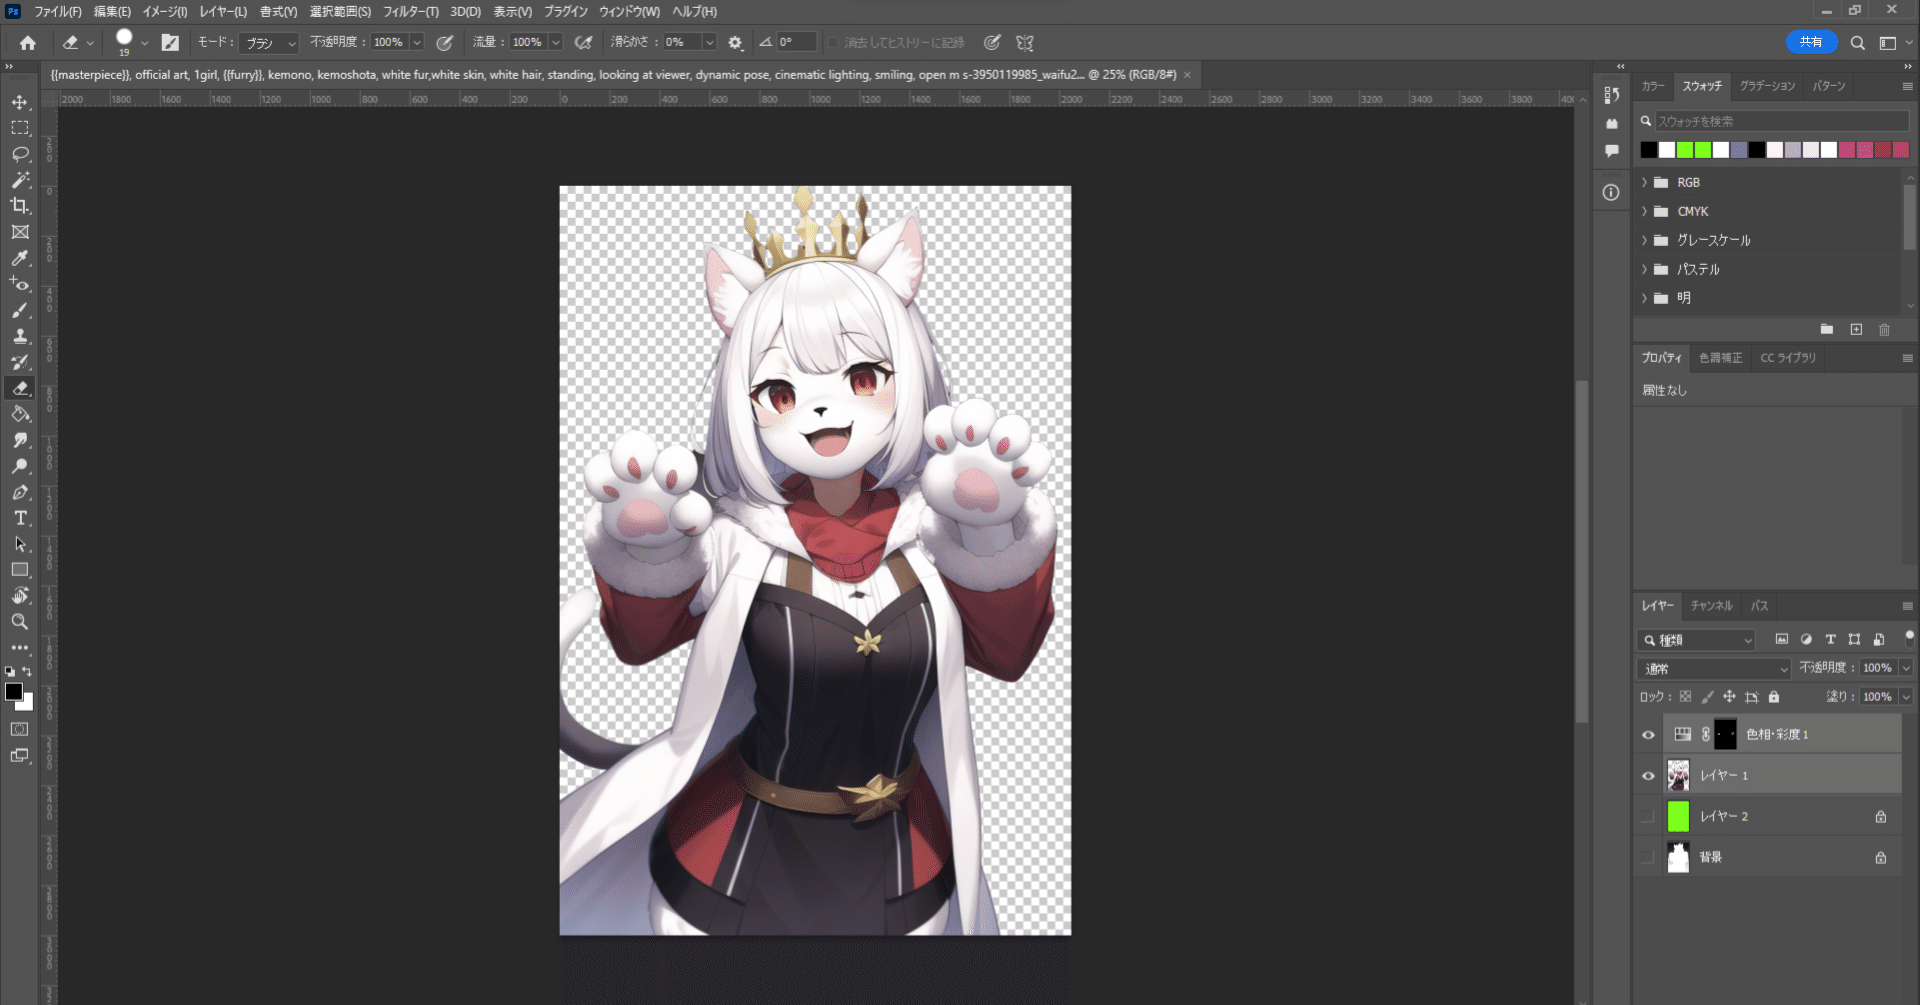Select the History Brush tool
Viewport: 1920px width, 1005px height.
point(20,362)
